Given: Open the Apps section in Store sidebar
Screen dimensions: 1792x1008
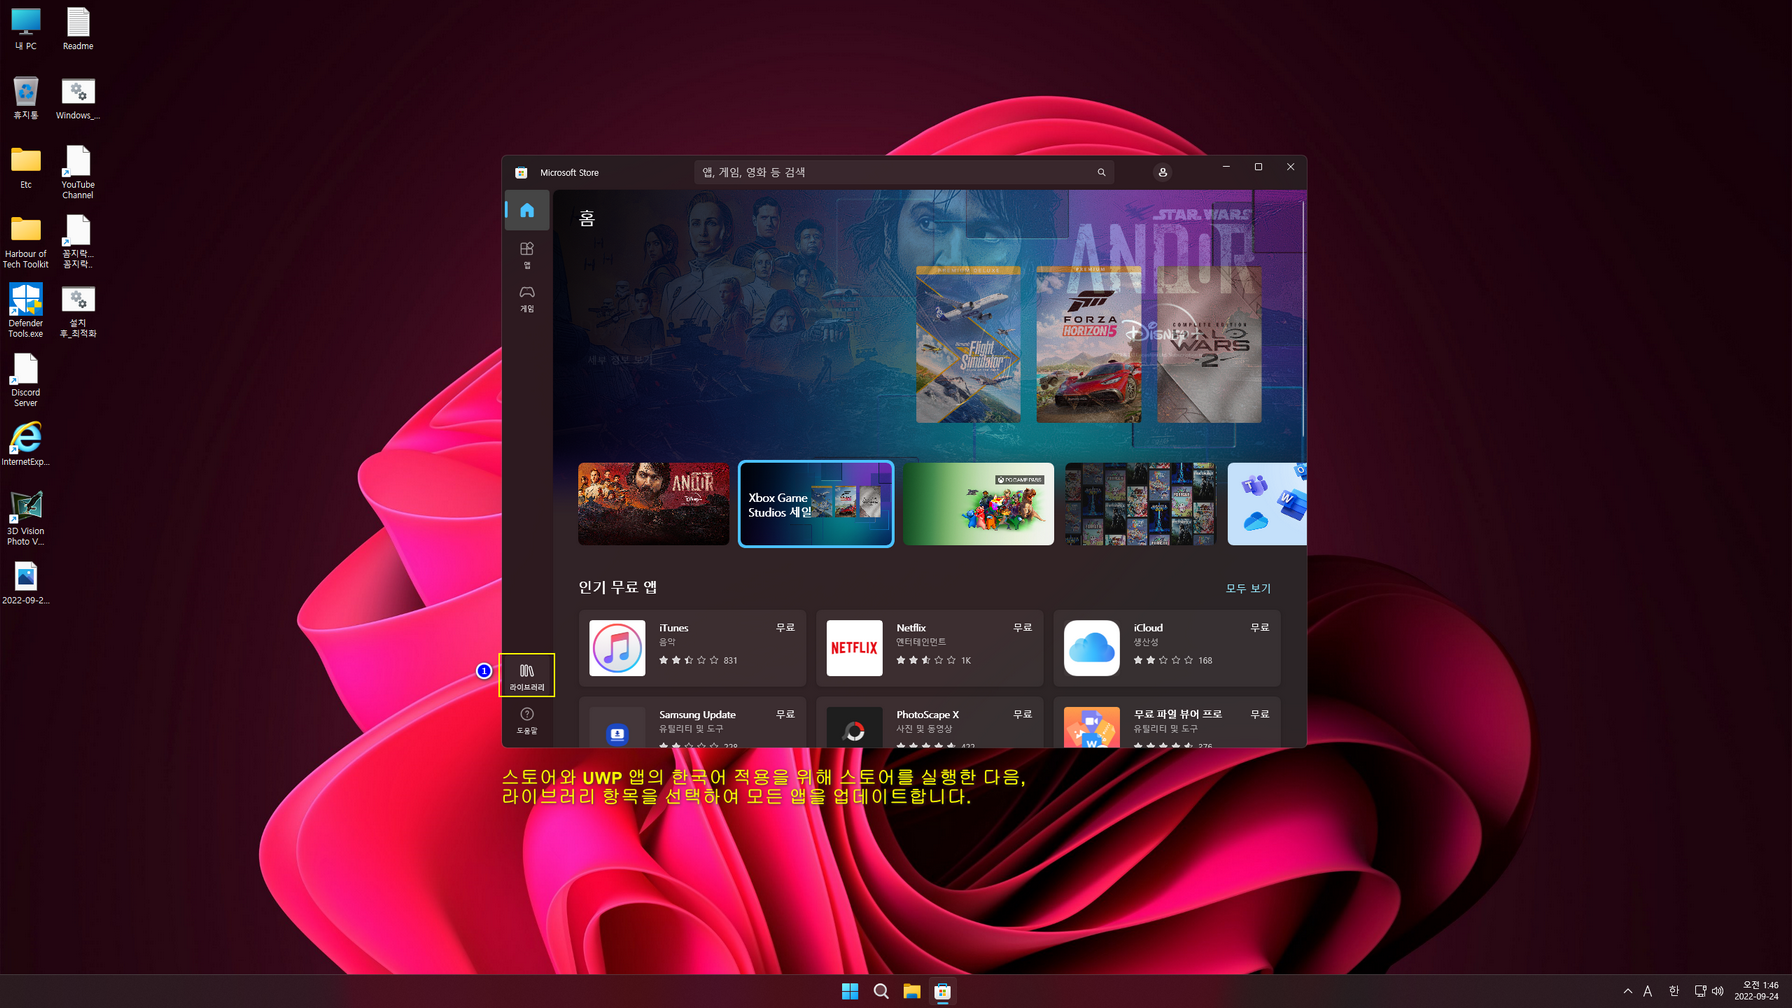Looking at the screenshot, I should coord(527,254).
